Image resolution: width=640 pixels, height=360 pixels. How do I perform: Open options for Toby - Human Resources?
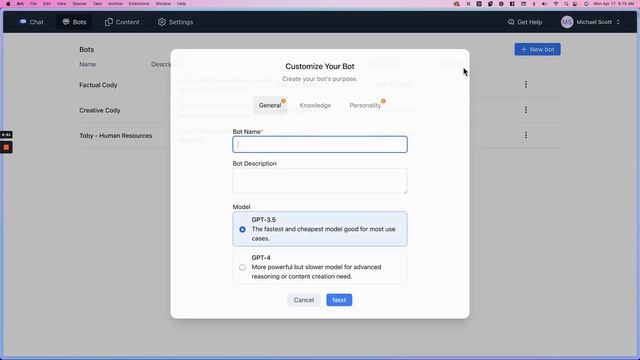click(526, 135)
